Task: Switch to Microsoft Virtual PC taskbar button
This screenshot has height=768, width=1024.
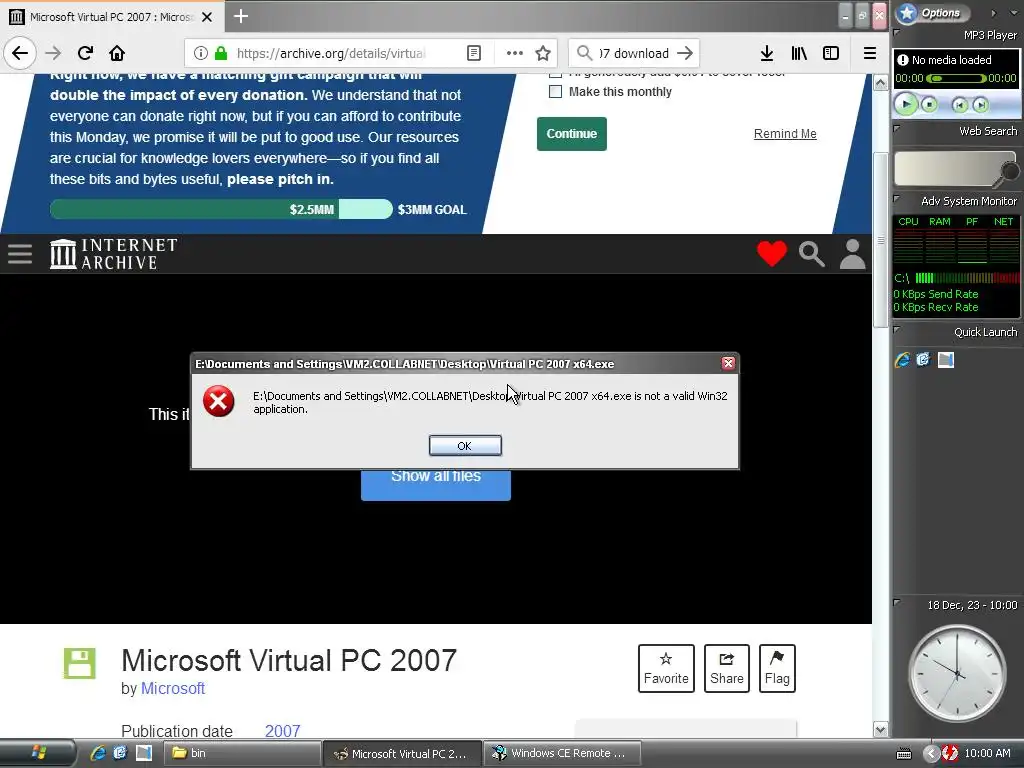Action: tap(402, 753)
